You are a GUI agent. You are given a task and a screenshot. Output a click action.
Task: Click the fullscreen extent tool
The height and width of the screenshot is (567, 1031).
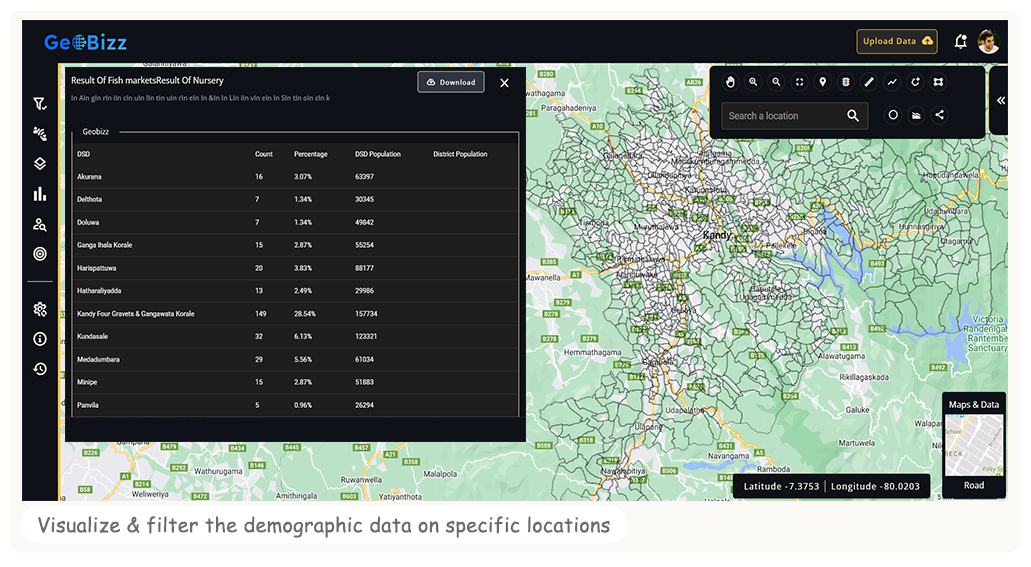tap(800, 82)
